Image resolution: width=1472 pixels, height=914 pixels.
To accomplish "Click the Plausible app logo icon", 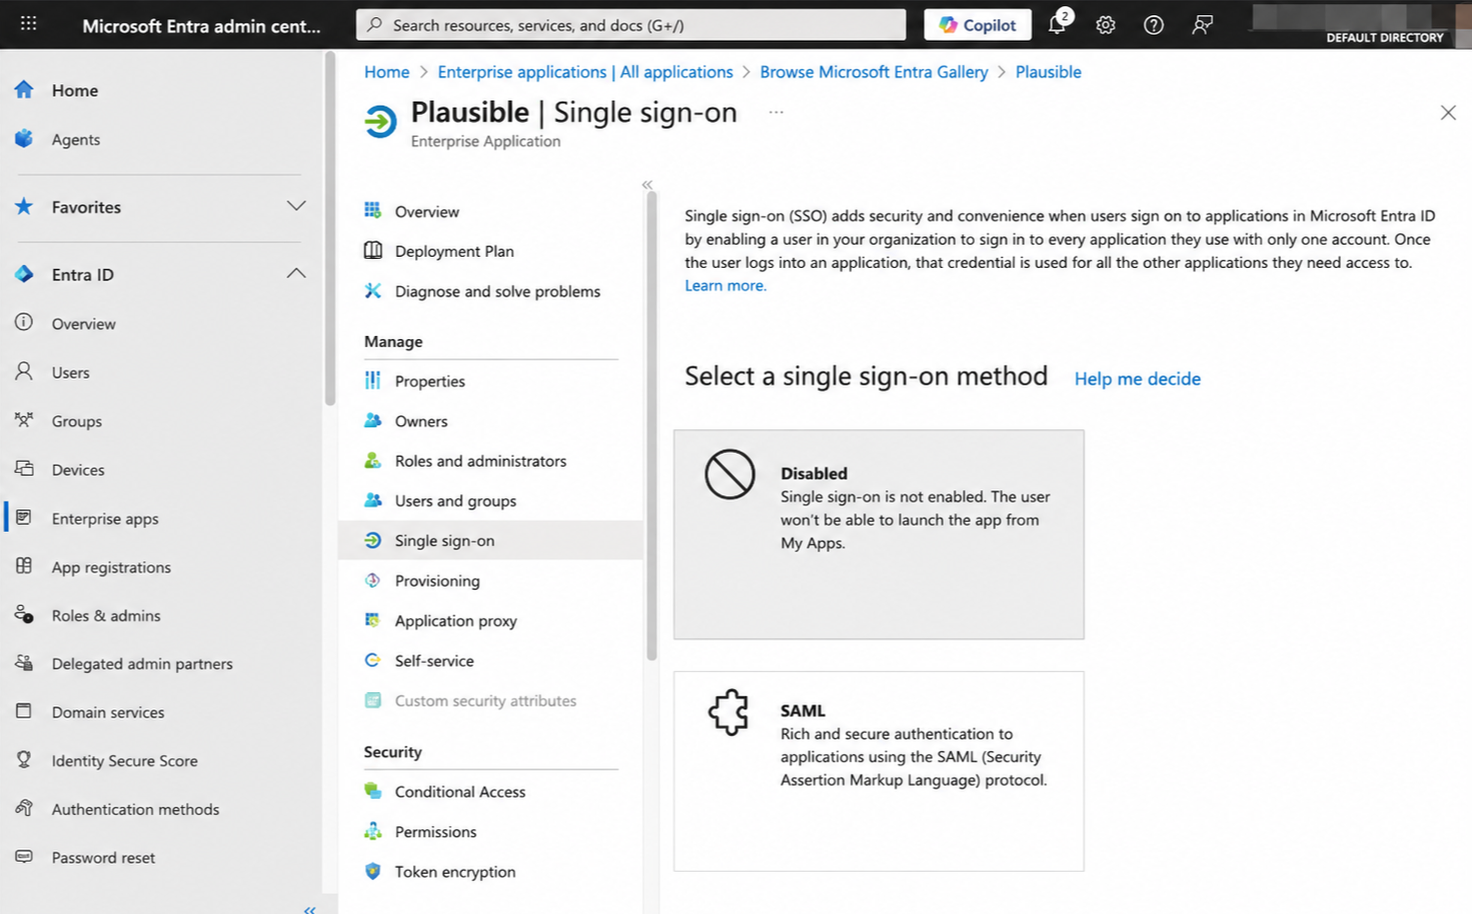I will click(380, 122).
